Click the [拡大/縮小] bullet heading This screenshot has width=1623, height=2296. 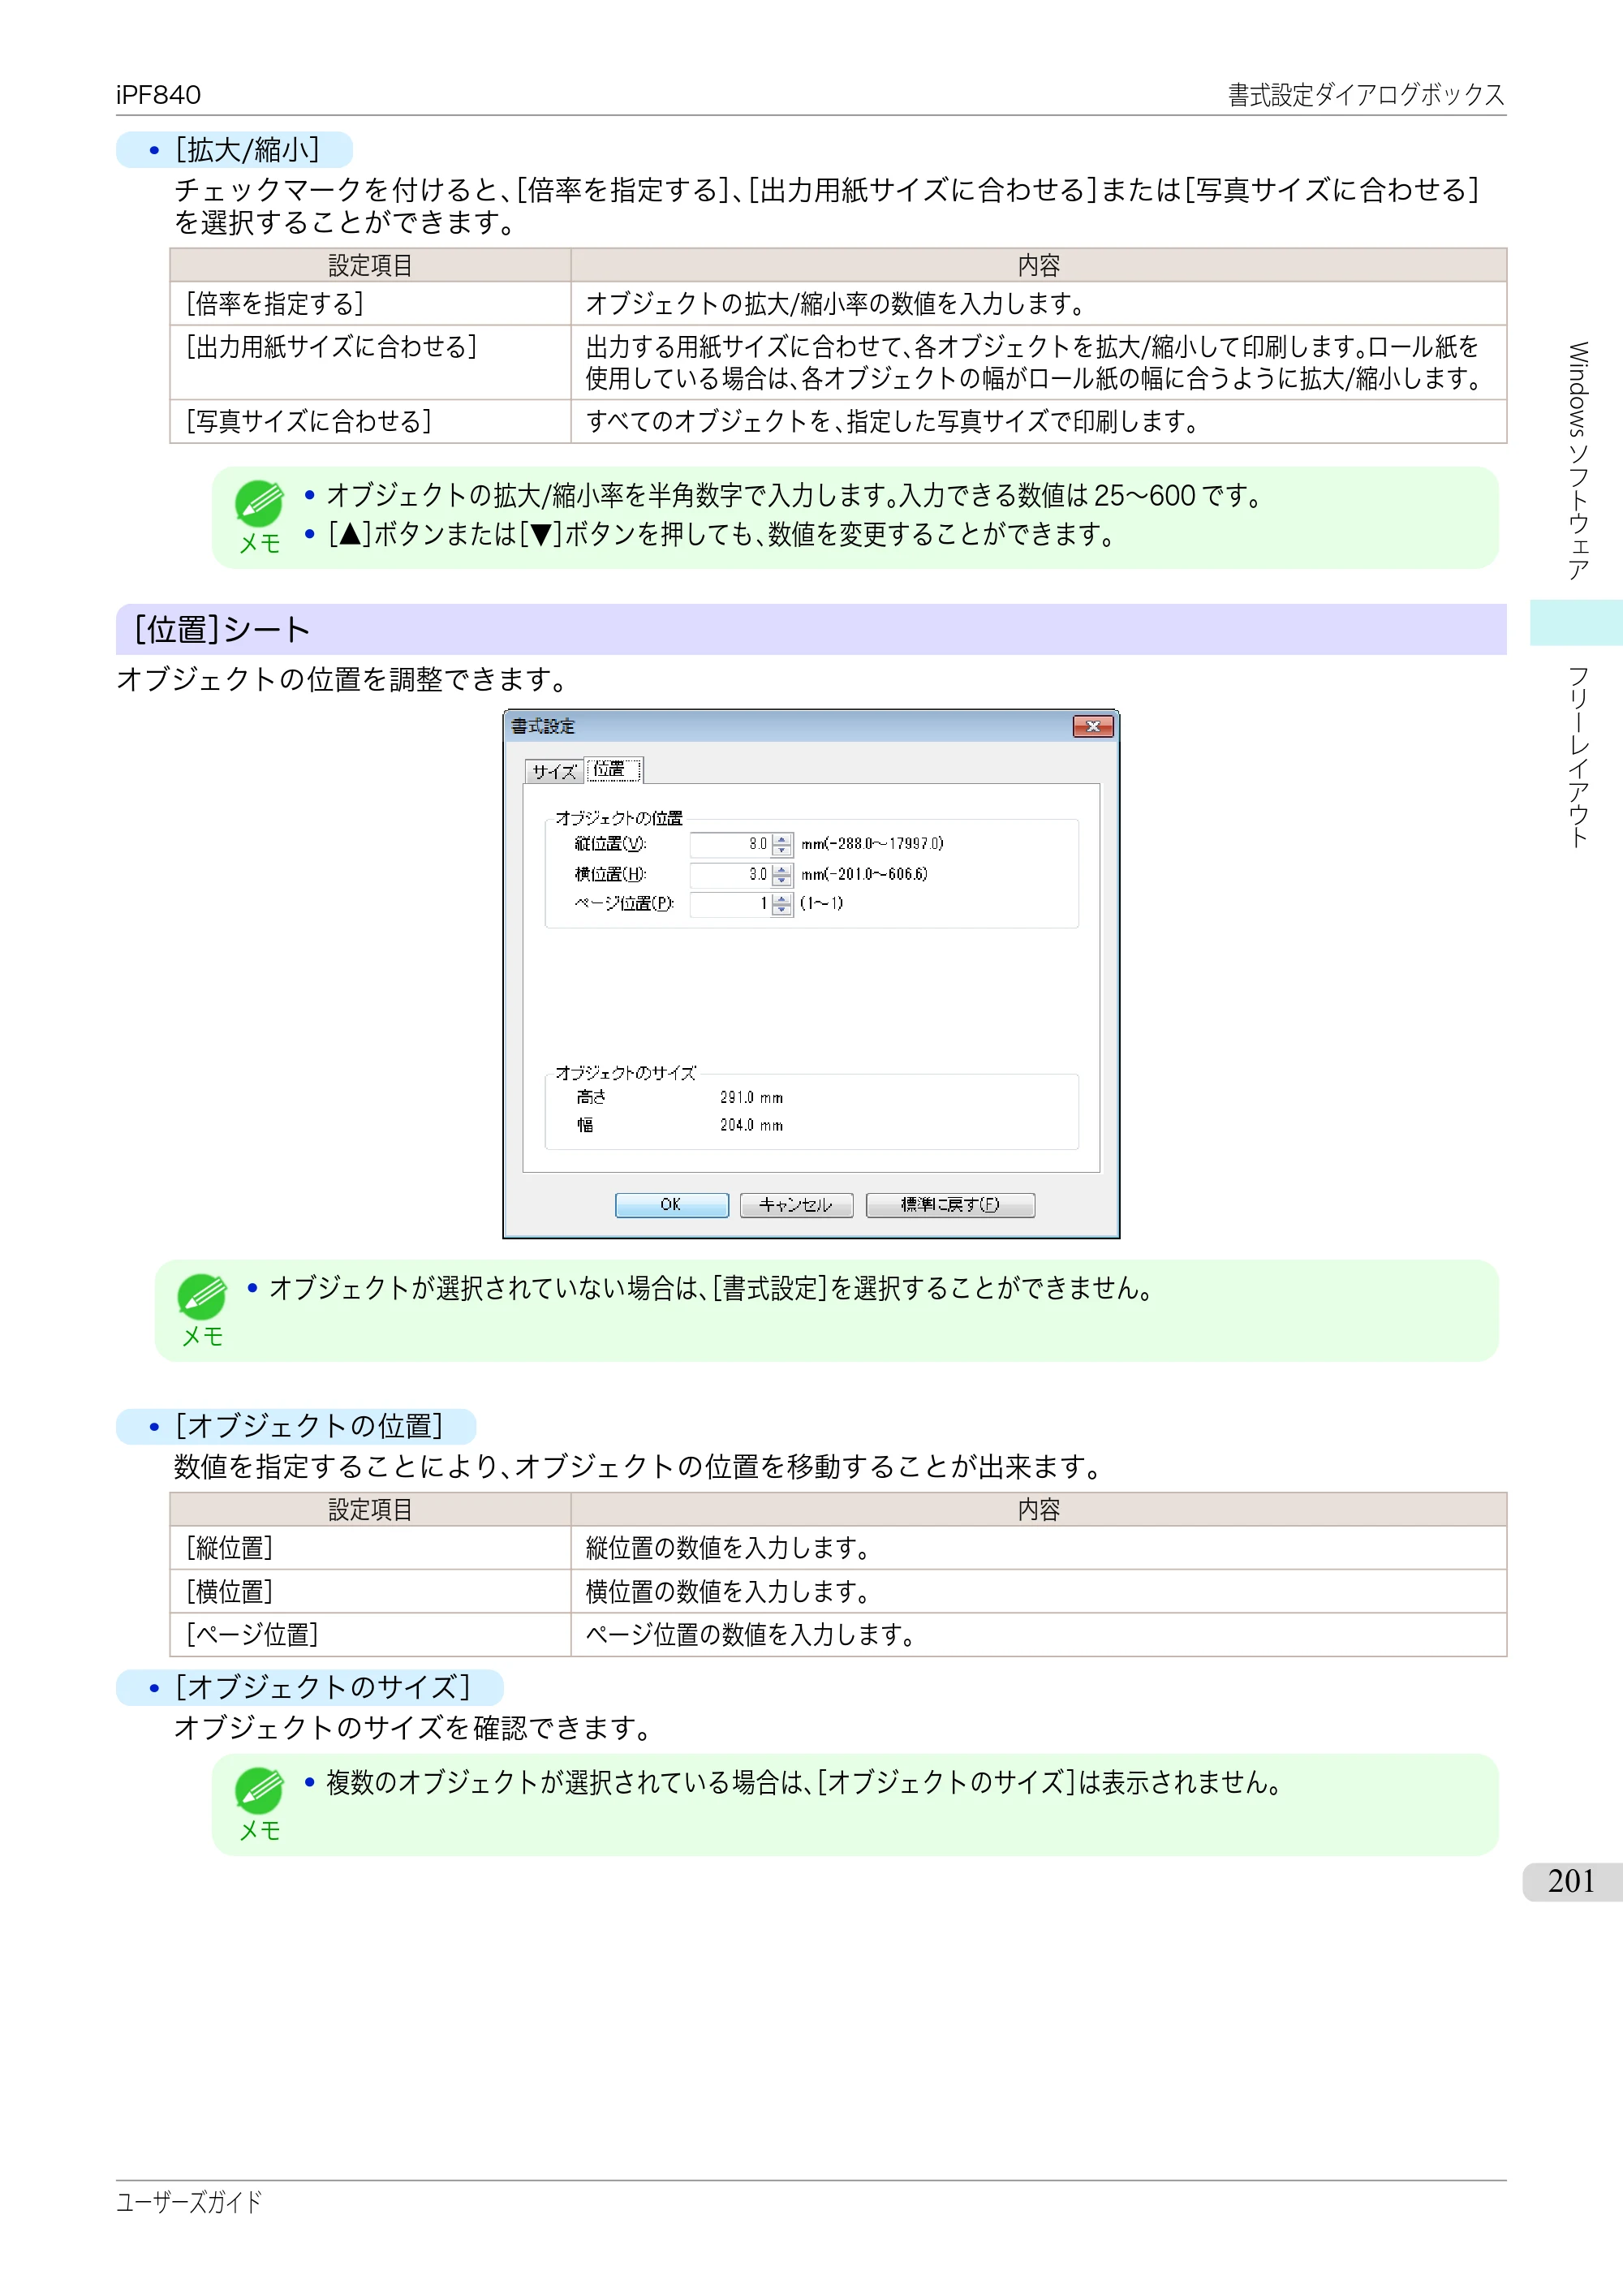[x=248, y=150]
